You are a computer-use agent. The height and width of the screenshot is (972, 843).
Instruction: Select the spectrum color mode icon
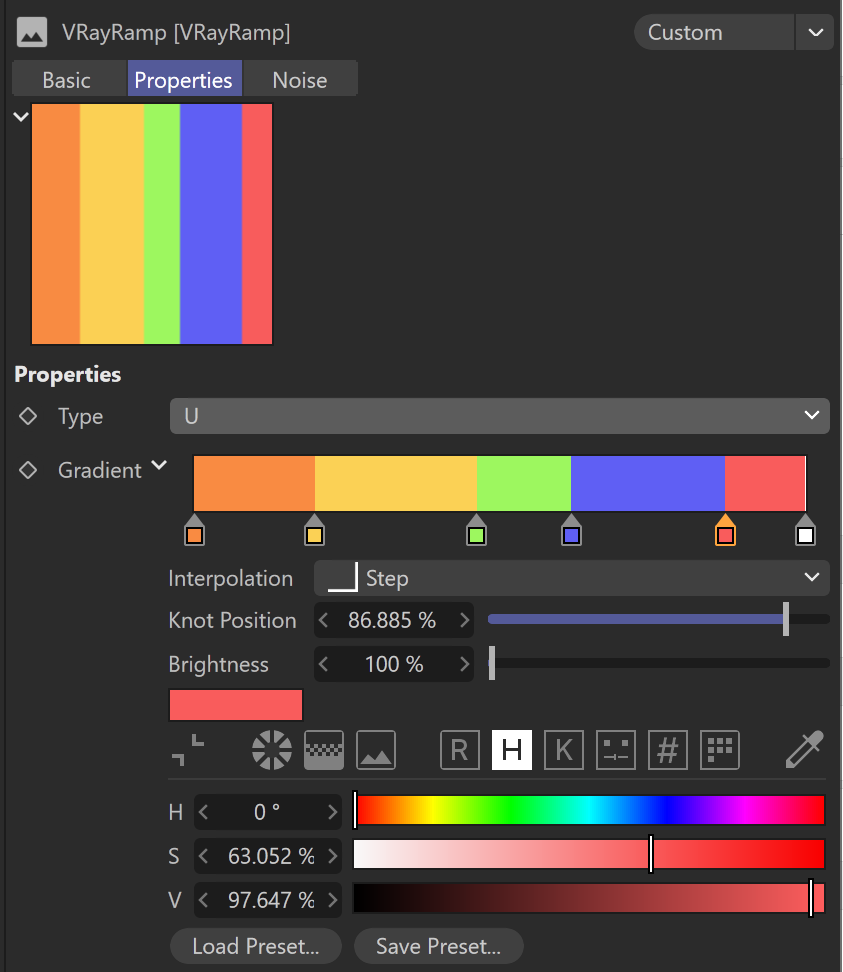coord(324,750)
